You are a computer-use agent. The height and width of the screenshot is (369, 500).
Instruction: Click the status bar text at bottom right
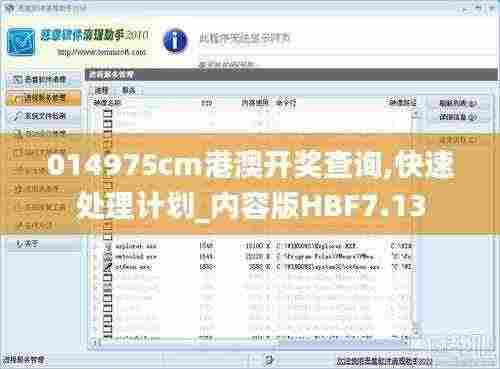pos(384,361)
